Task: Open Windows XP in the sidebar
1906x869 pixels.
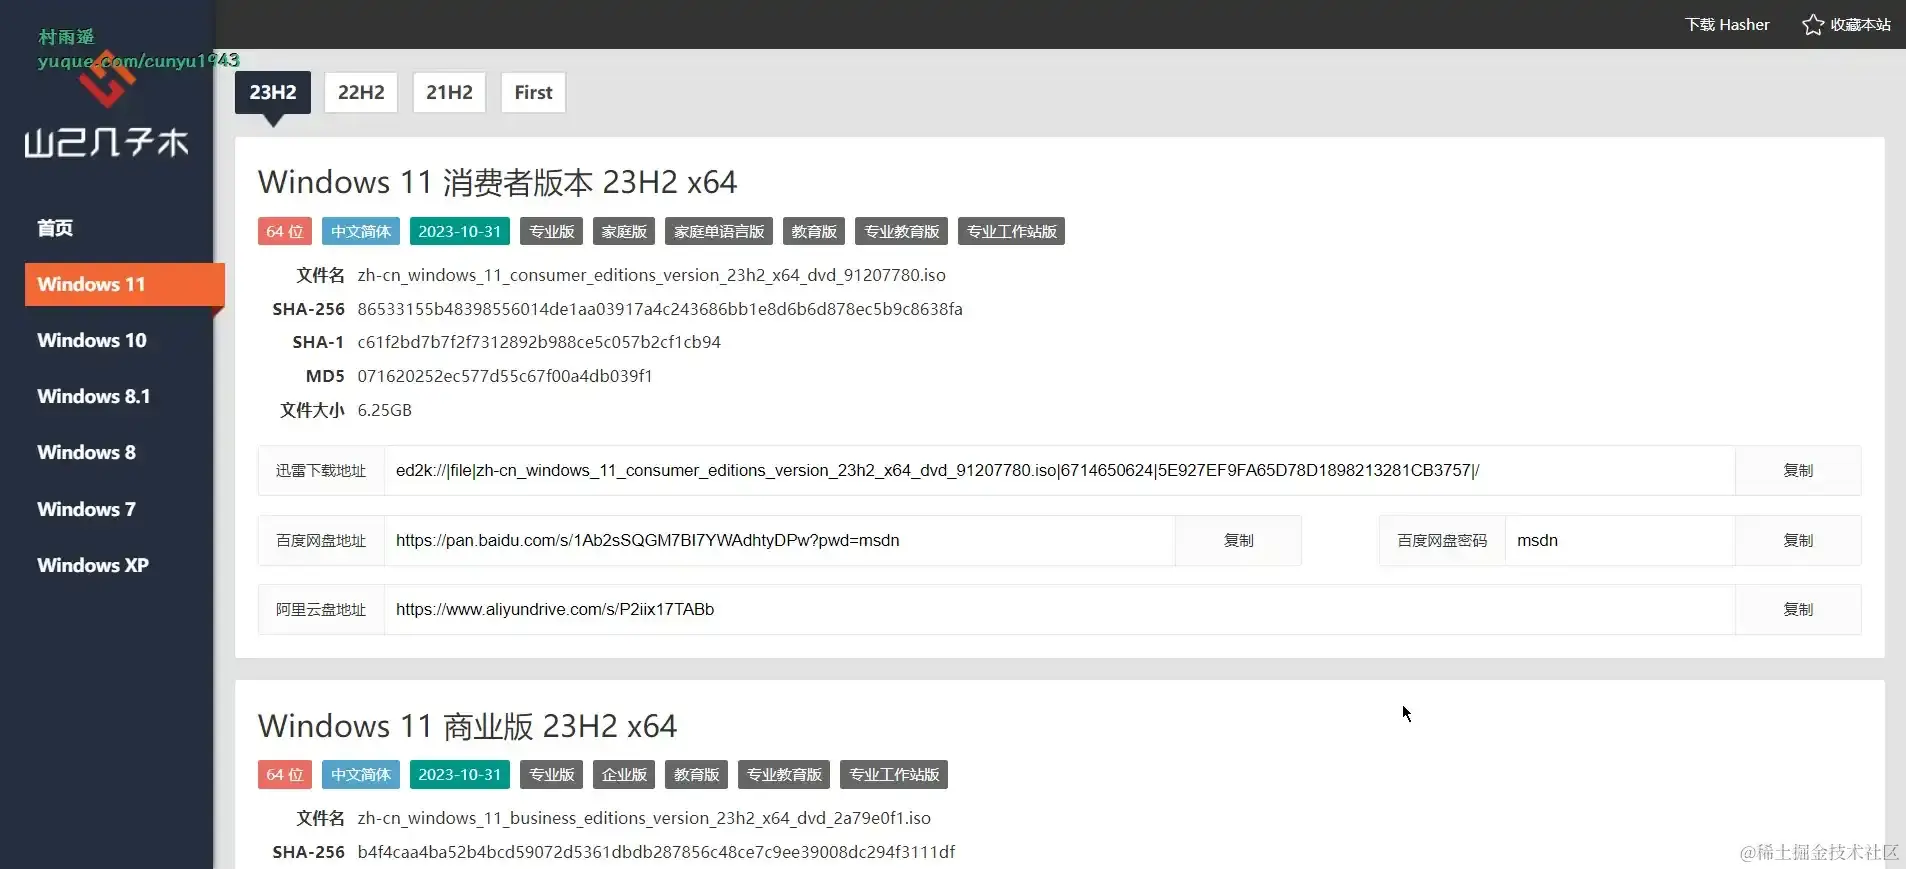Action: coord(93,565)
